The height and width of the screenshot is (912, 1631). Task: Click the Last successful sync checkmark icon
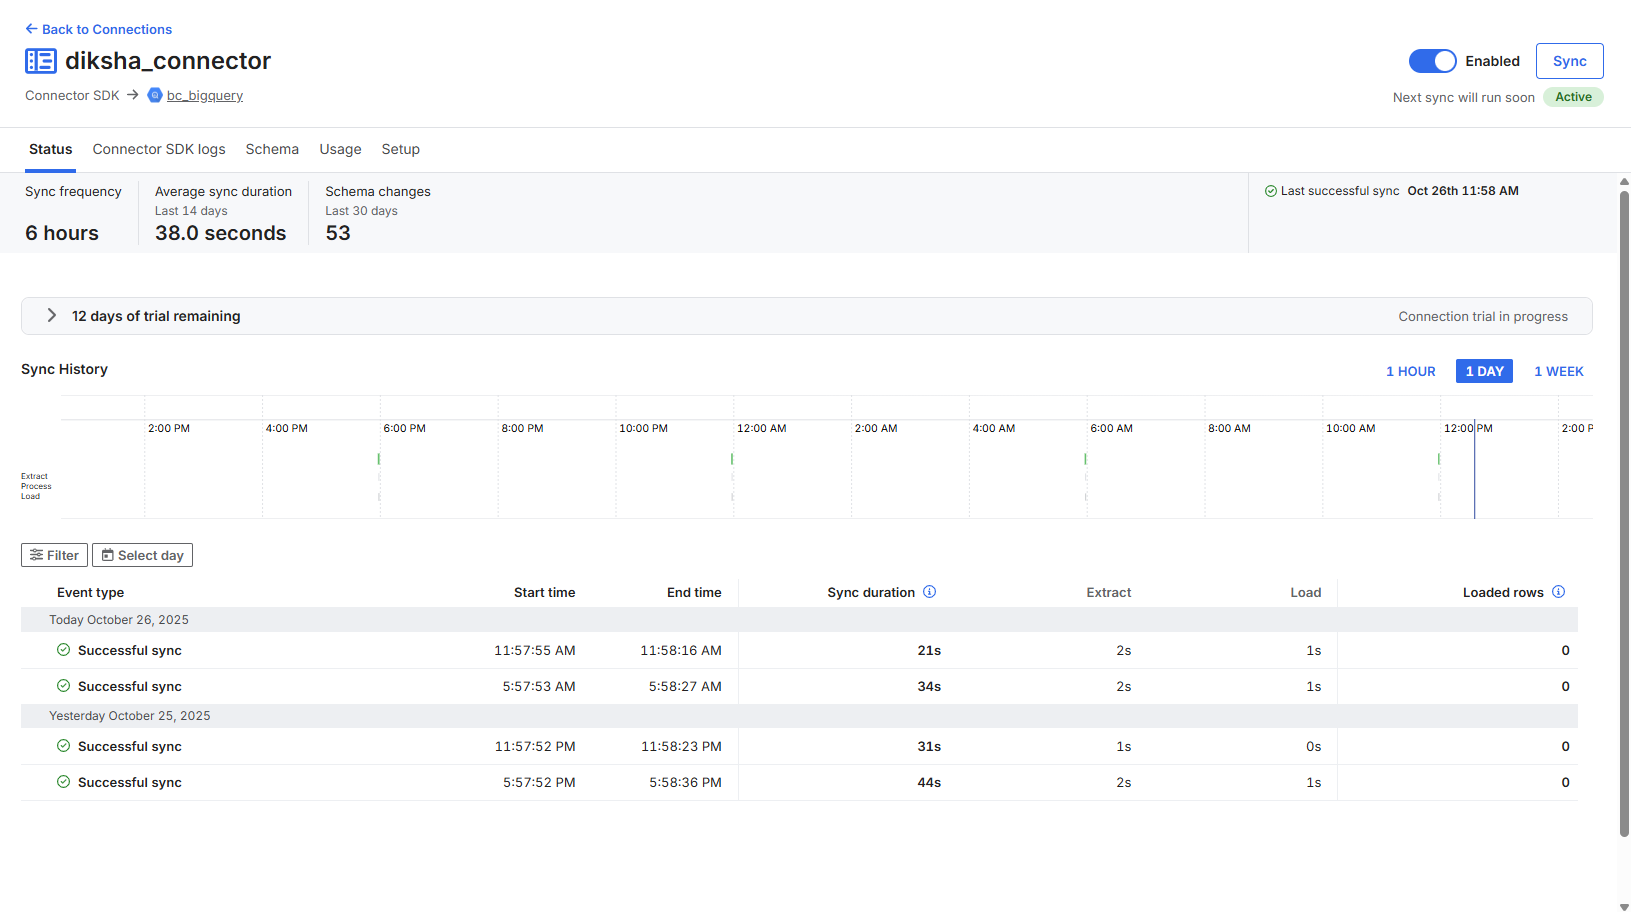tap(1271, 191)
